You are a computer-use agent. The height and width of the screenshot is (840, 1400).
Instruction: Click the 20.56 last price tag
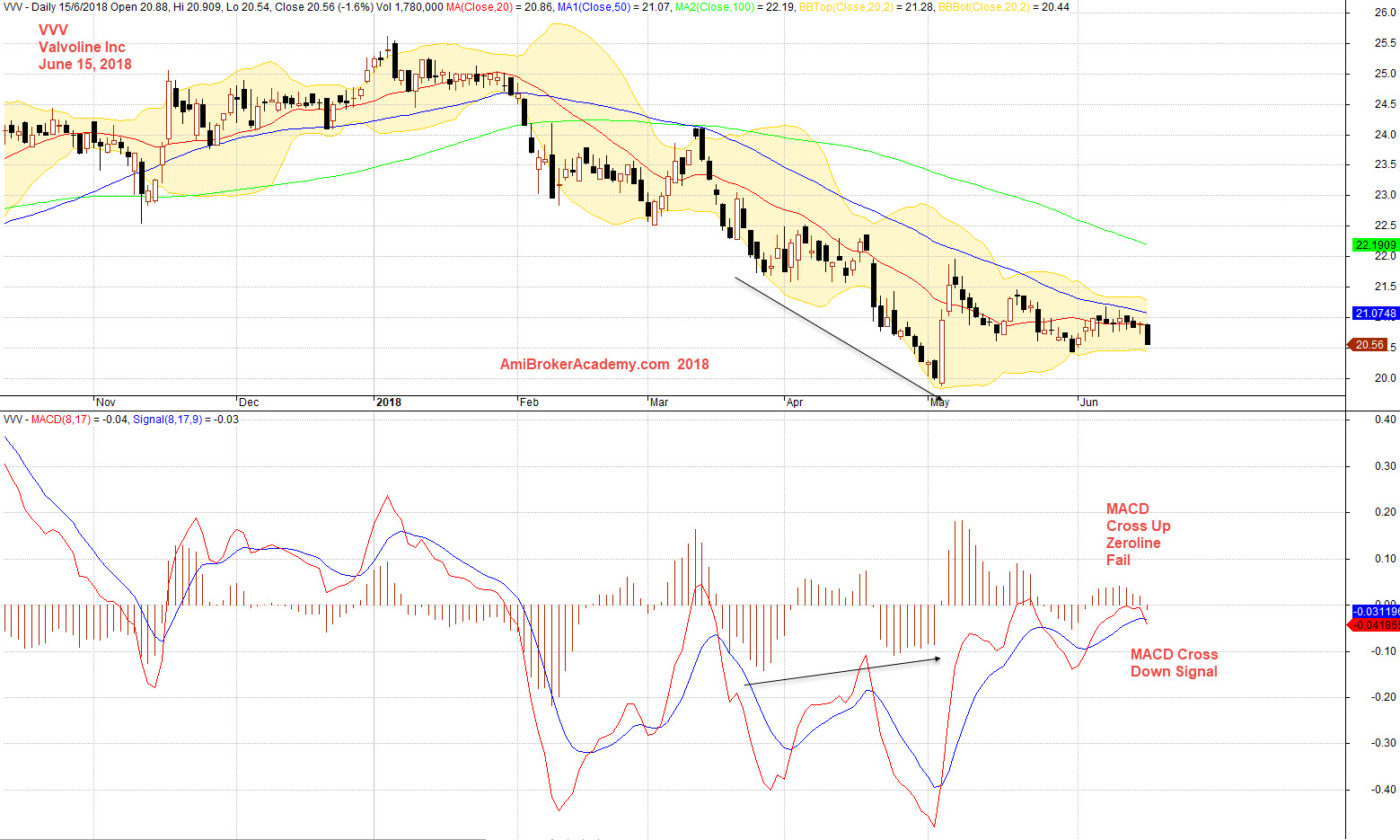coord(1369,345)
